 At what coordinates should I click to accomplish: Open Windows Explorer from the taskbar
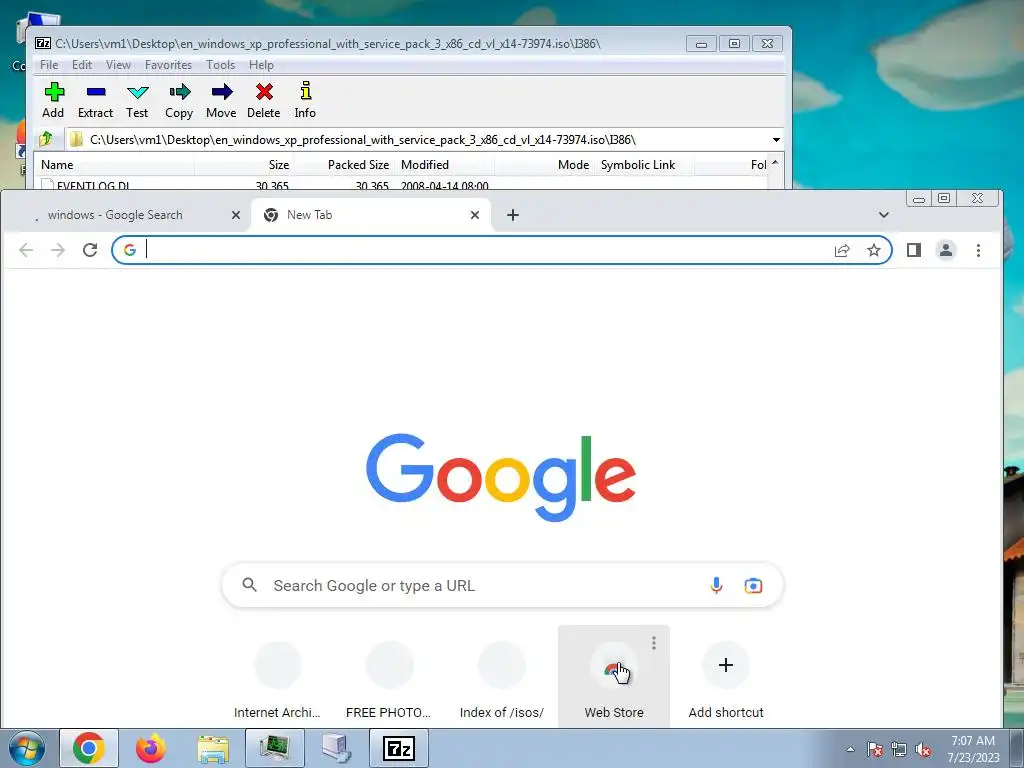[x=213, y=748]
